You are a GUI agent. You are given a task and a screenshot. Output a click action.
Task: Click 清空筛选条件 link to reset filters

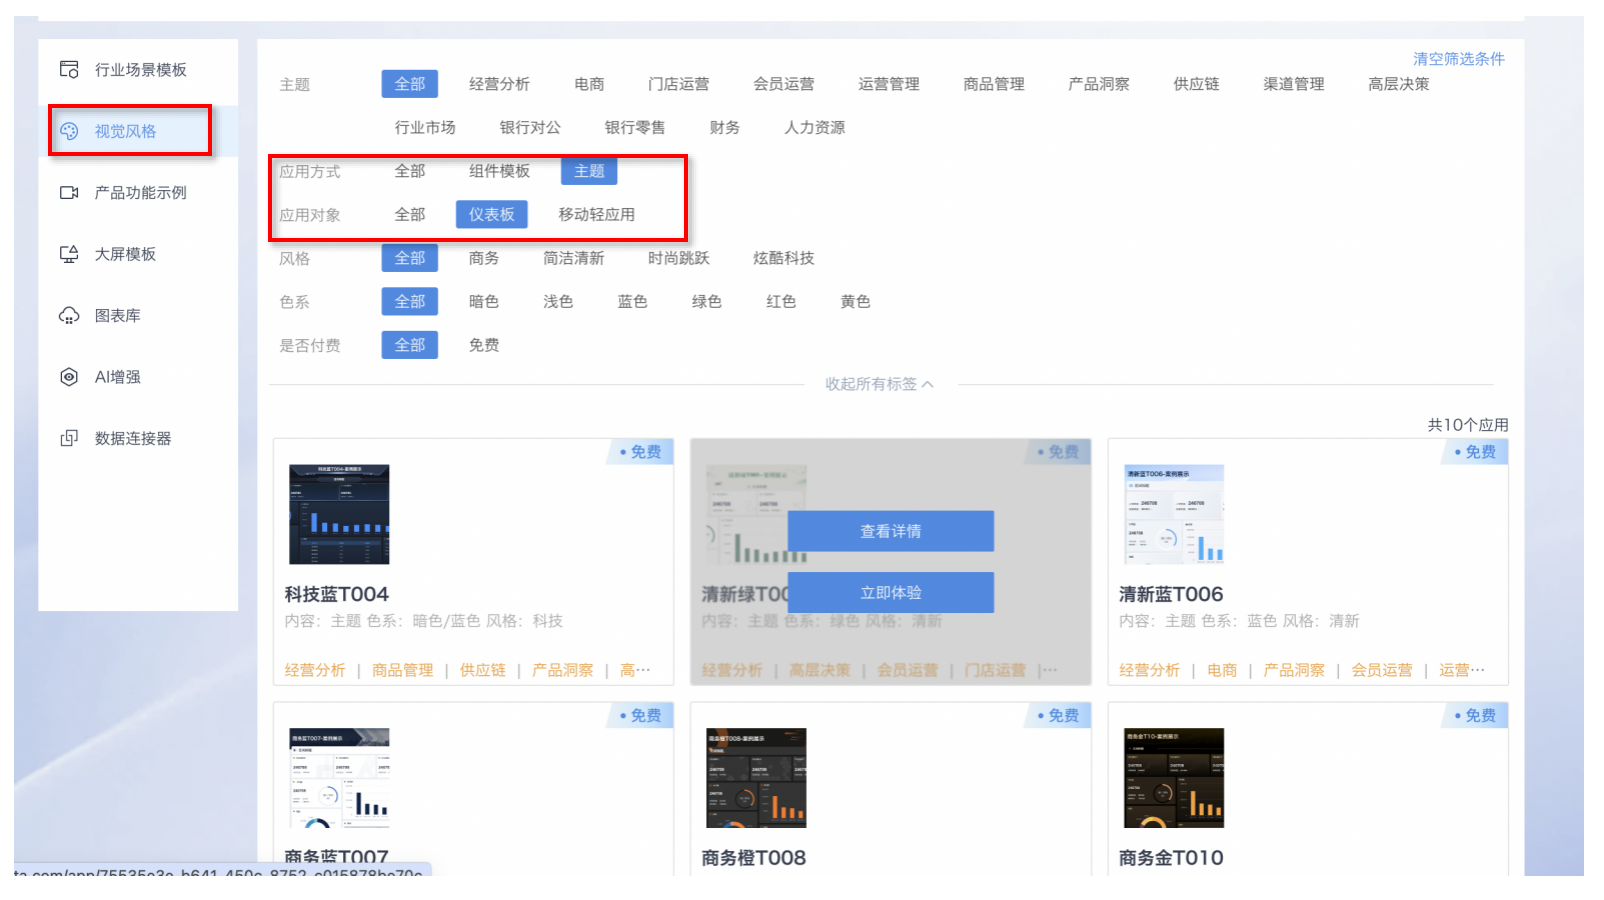point(1458,59)
